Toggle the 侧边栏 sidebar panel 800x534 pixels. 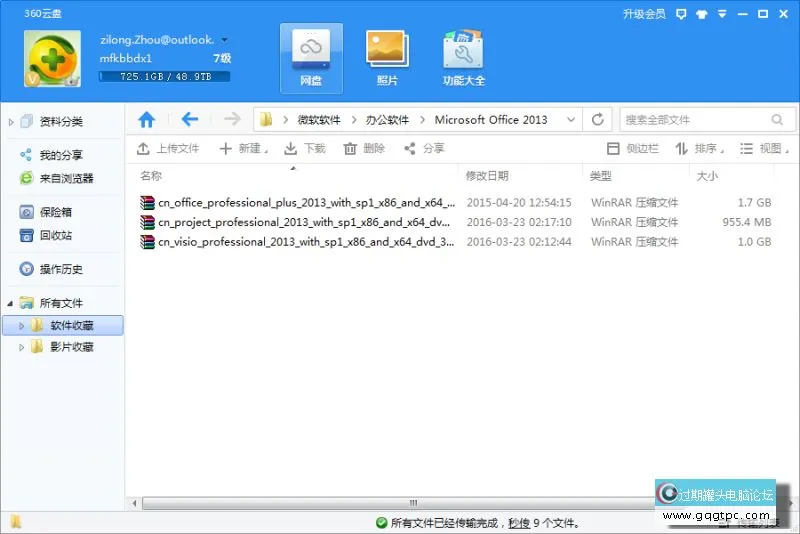point(633,148)
